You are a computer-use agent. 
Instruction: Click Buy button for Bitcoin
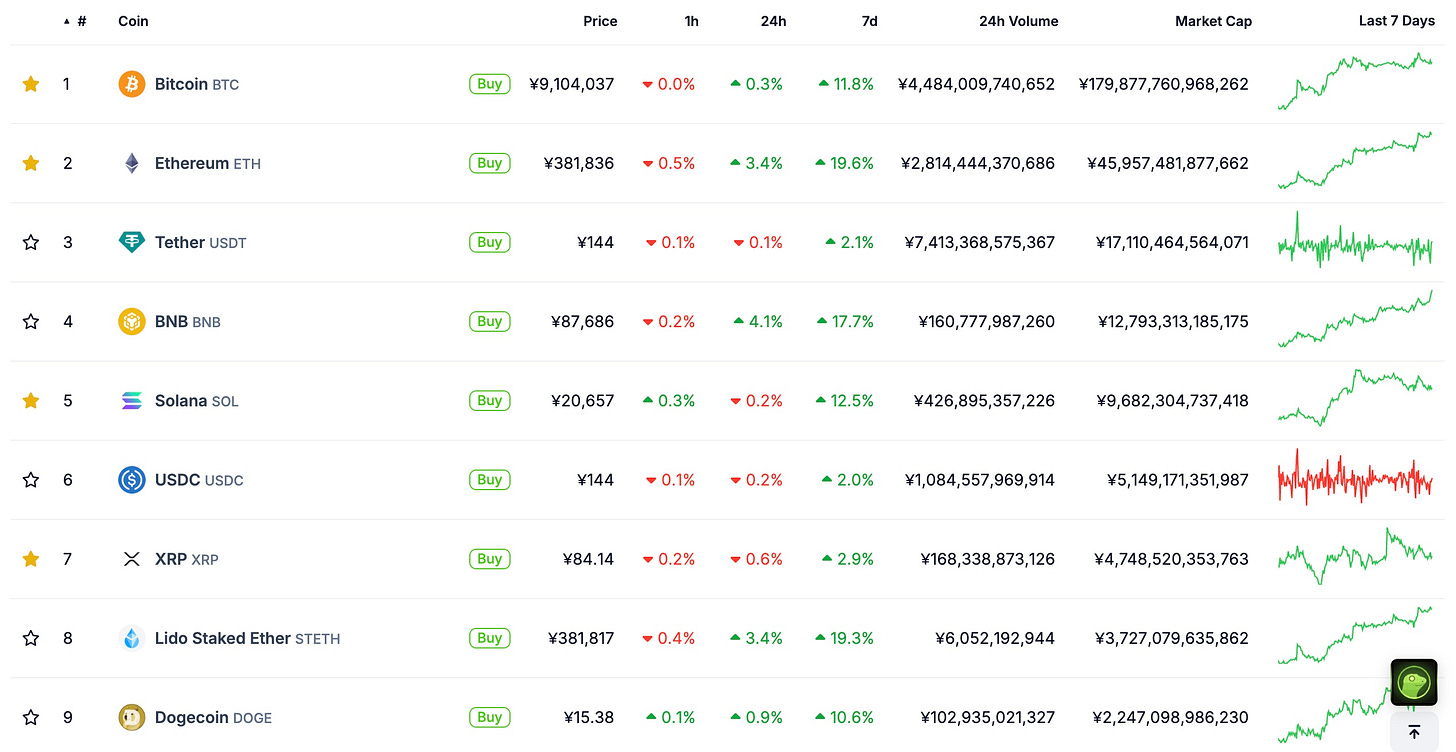pyautogui.click(x=490, y=84)
